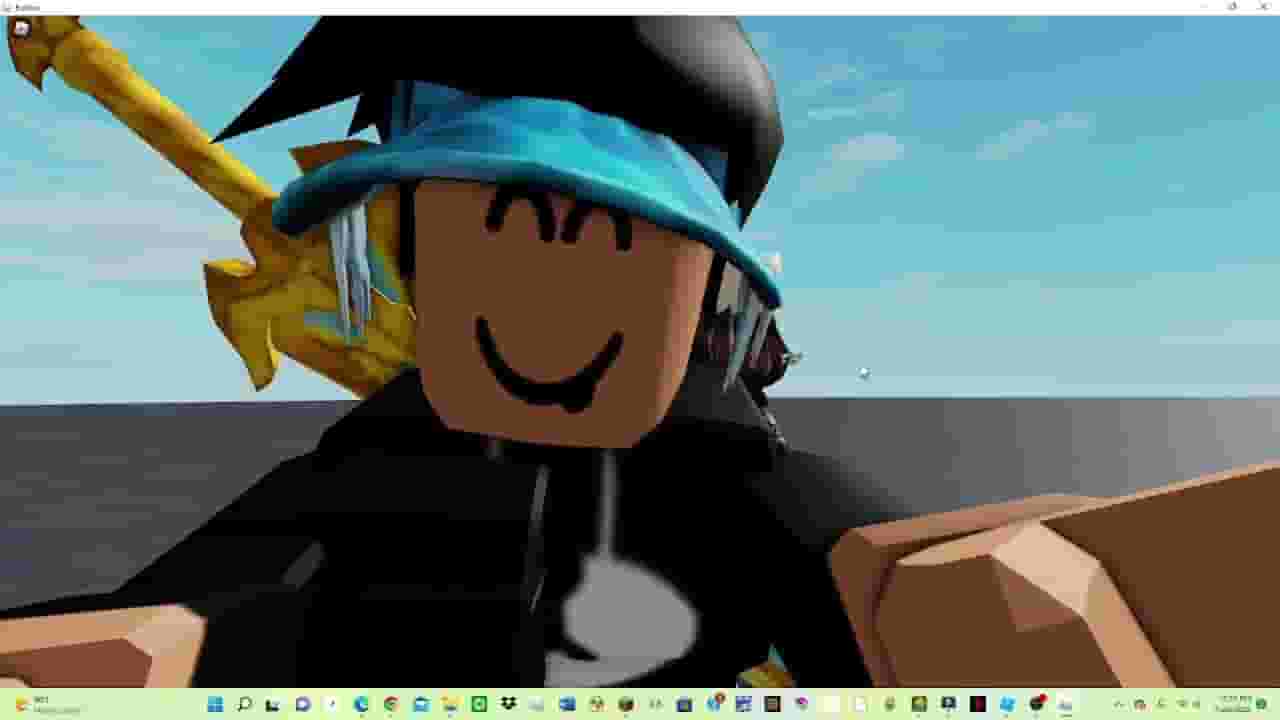Screen dimensions: 1280x720
Task: Open the Roblox menu icon in the game view
Action: tap(22, 28)
